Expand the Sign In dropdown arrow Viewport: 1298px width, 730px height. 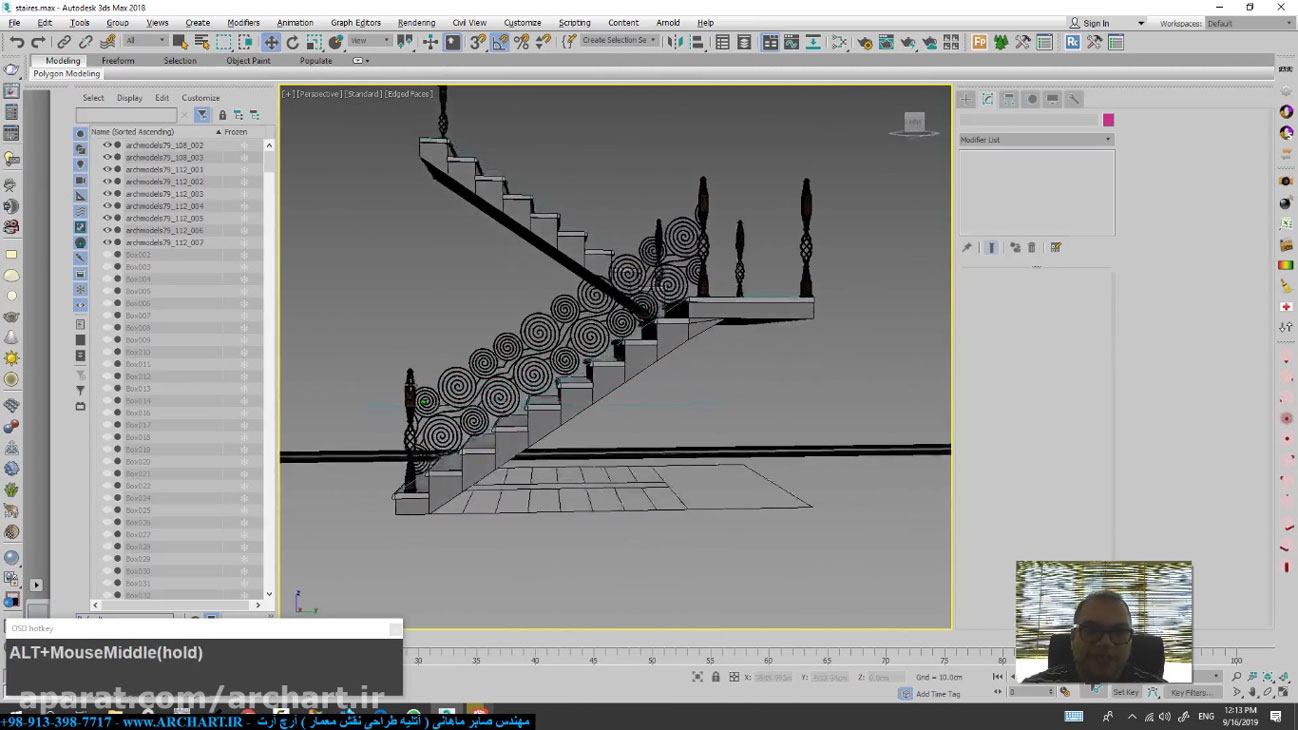(1140, 23)
